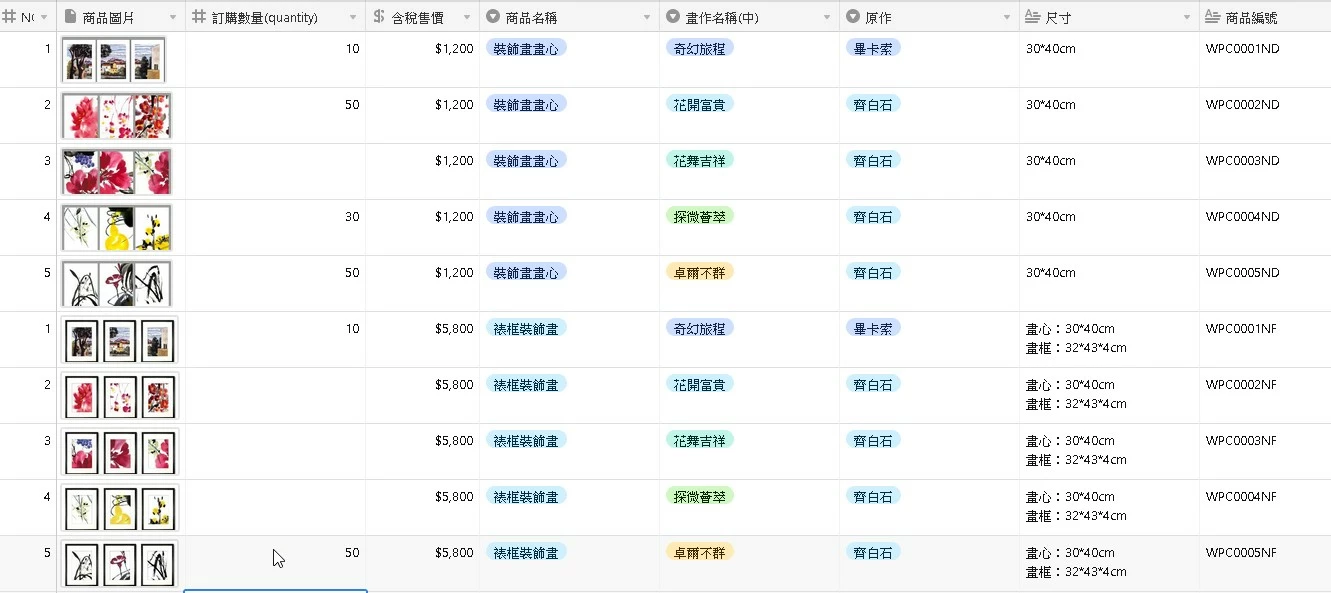1331x593 pixels.
Task: Open image thumbnails for WPC0004ND row
Action: coord(116,228)
